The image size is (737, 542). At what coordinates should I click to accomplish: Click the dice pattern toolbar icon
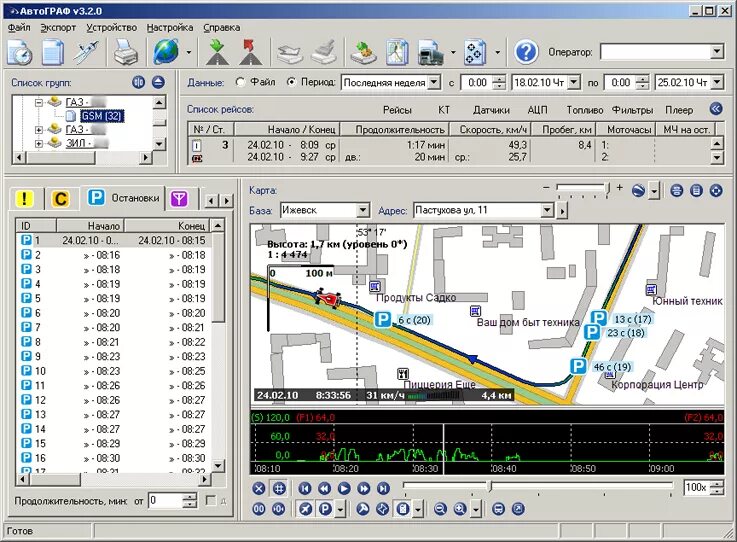tap(475, 52)
